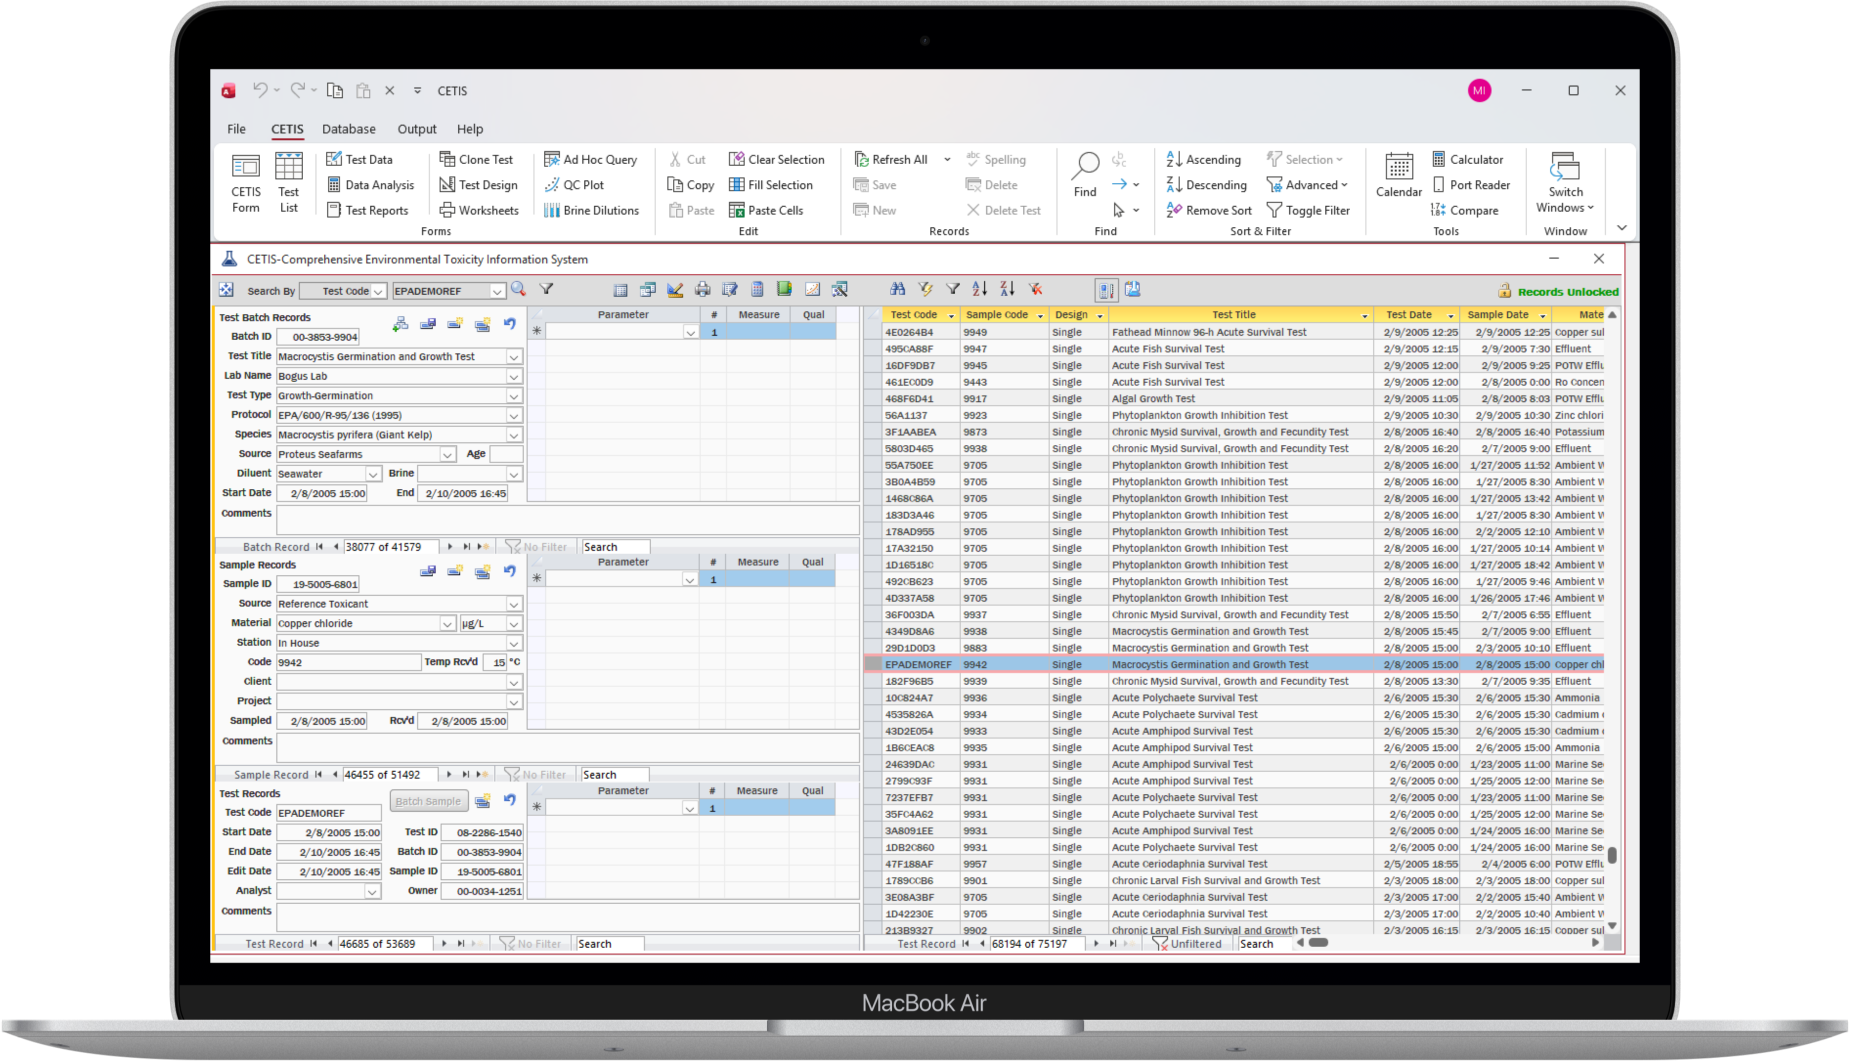Open the QC Plot tool

coord(574,185)
